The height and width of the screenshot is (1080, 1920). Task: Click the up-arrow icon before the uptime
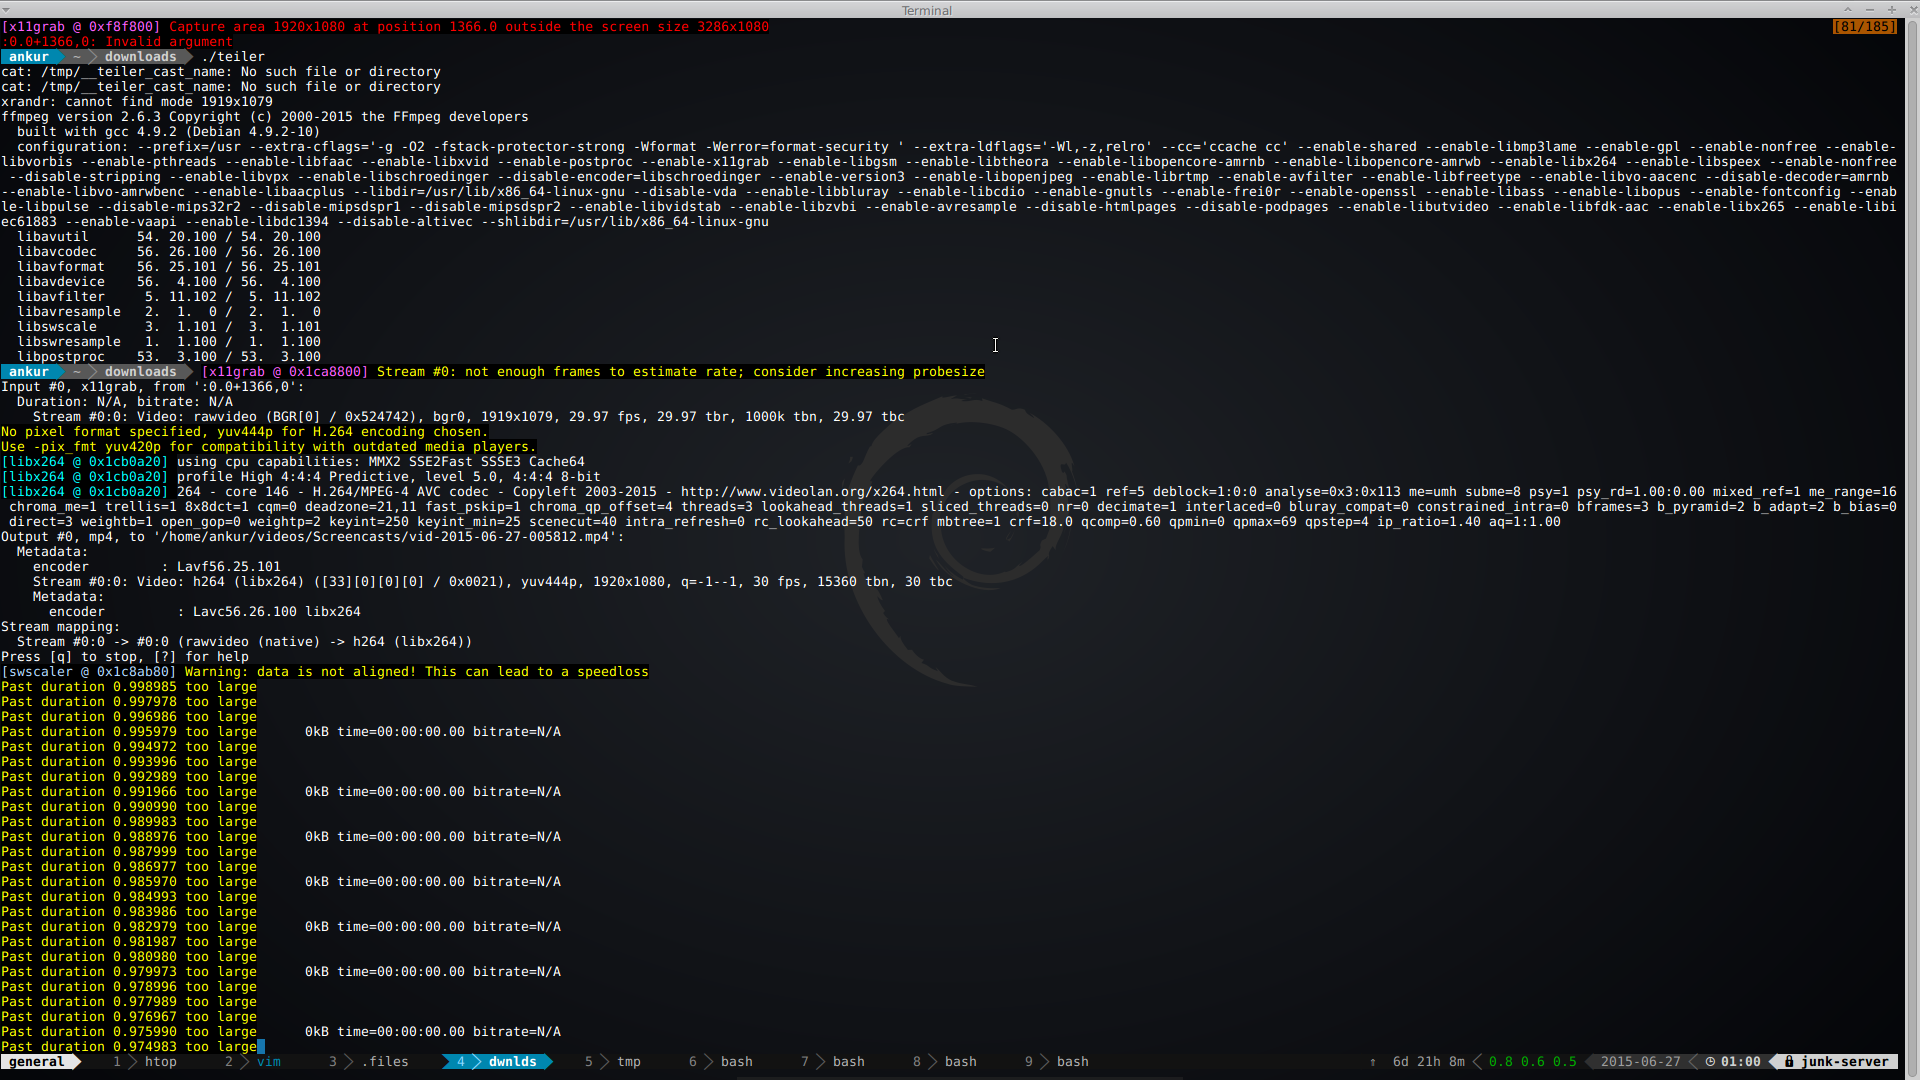point(1373,1062)
